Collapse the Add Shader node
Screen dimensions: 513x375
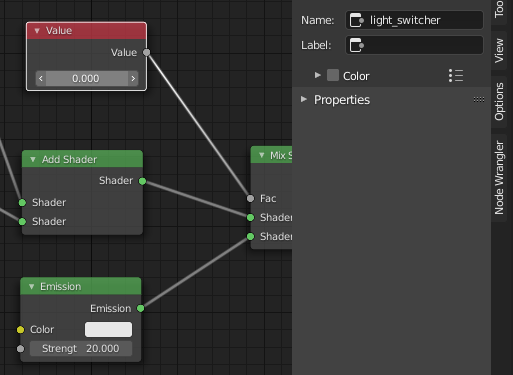[33, 159]
